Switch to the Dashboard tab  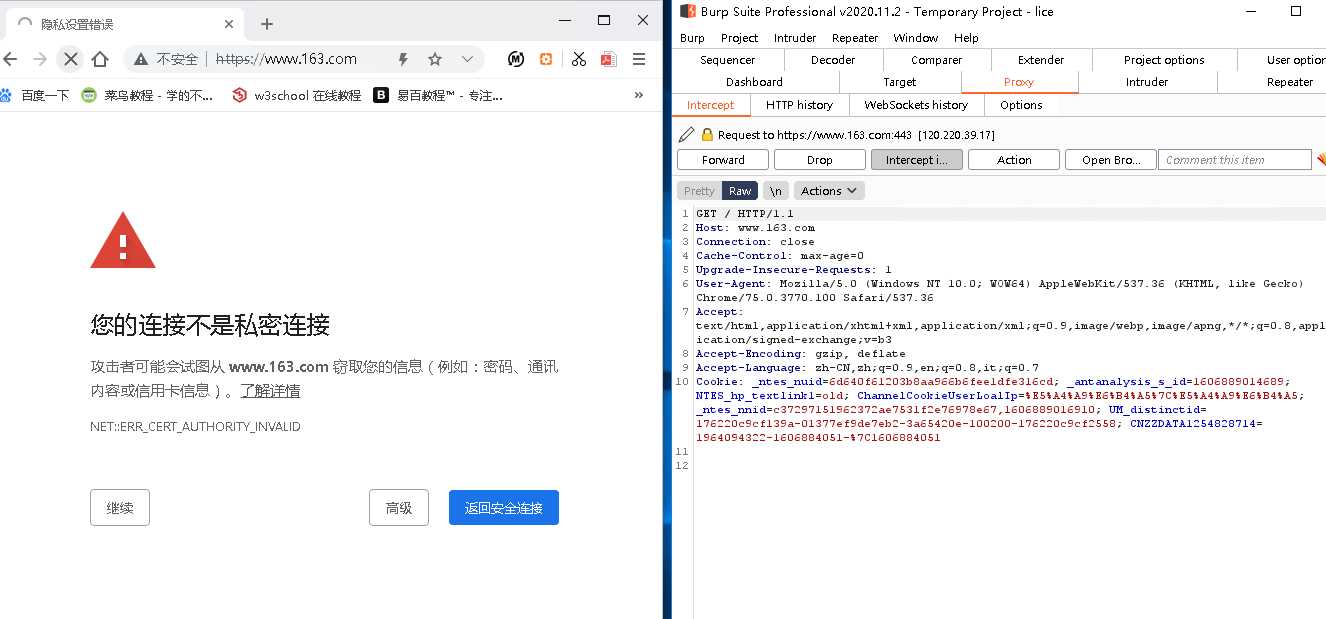[755, 82]
